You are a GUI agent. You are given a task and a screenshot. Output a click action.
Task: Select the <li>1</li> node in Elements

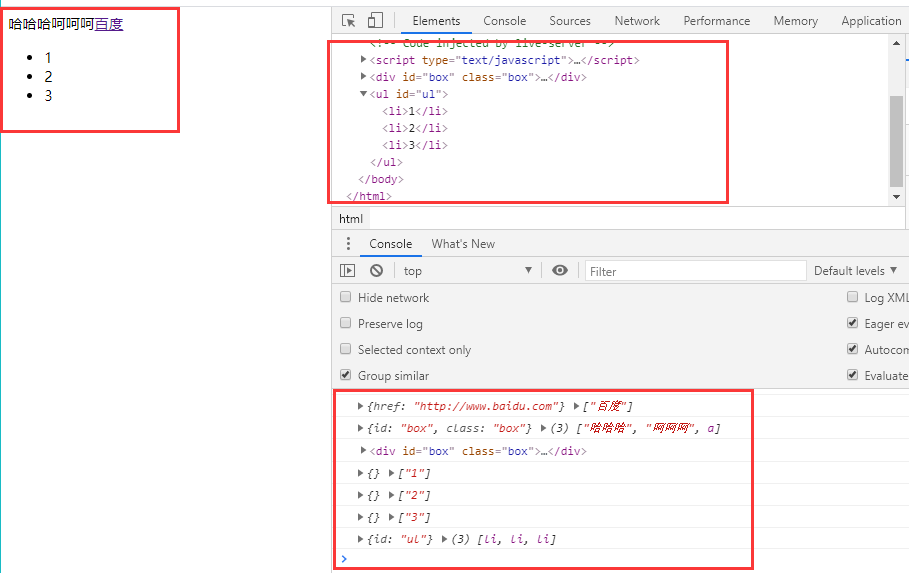(414, 111)
